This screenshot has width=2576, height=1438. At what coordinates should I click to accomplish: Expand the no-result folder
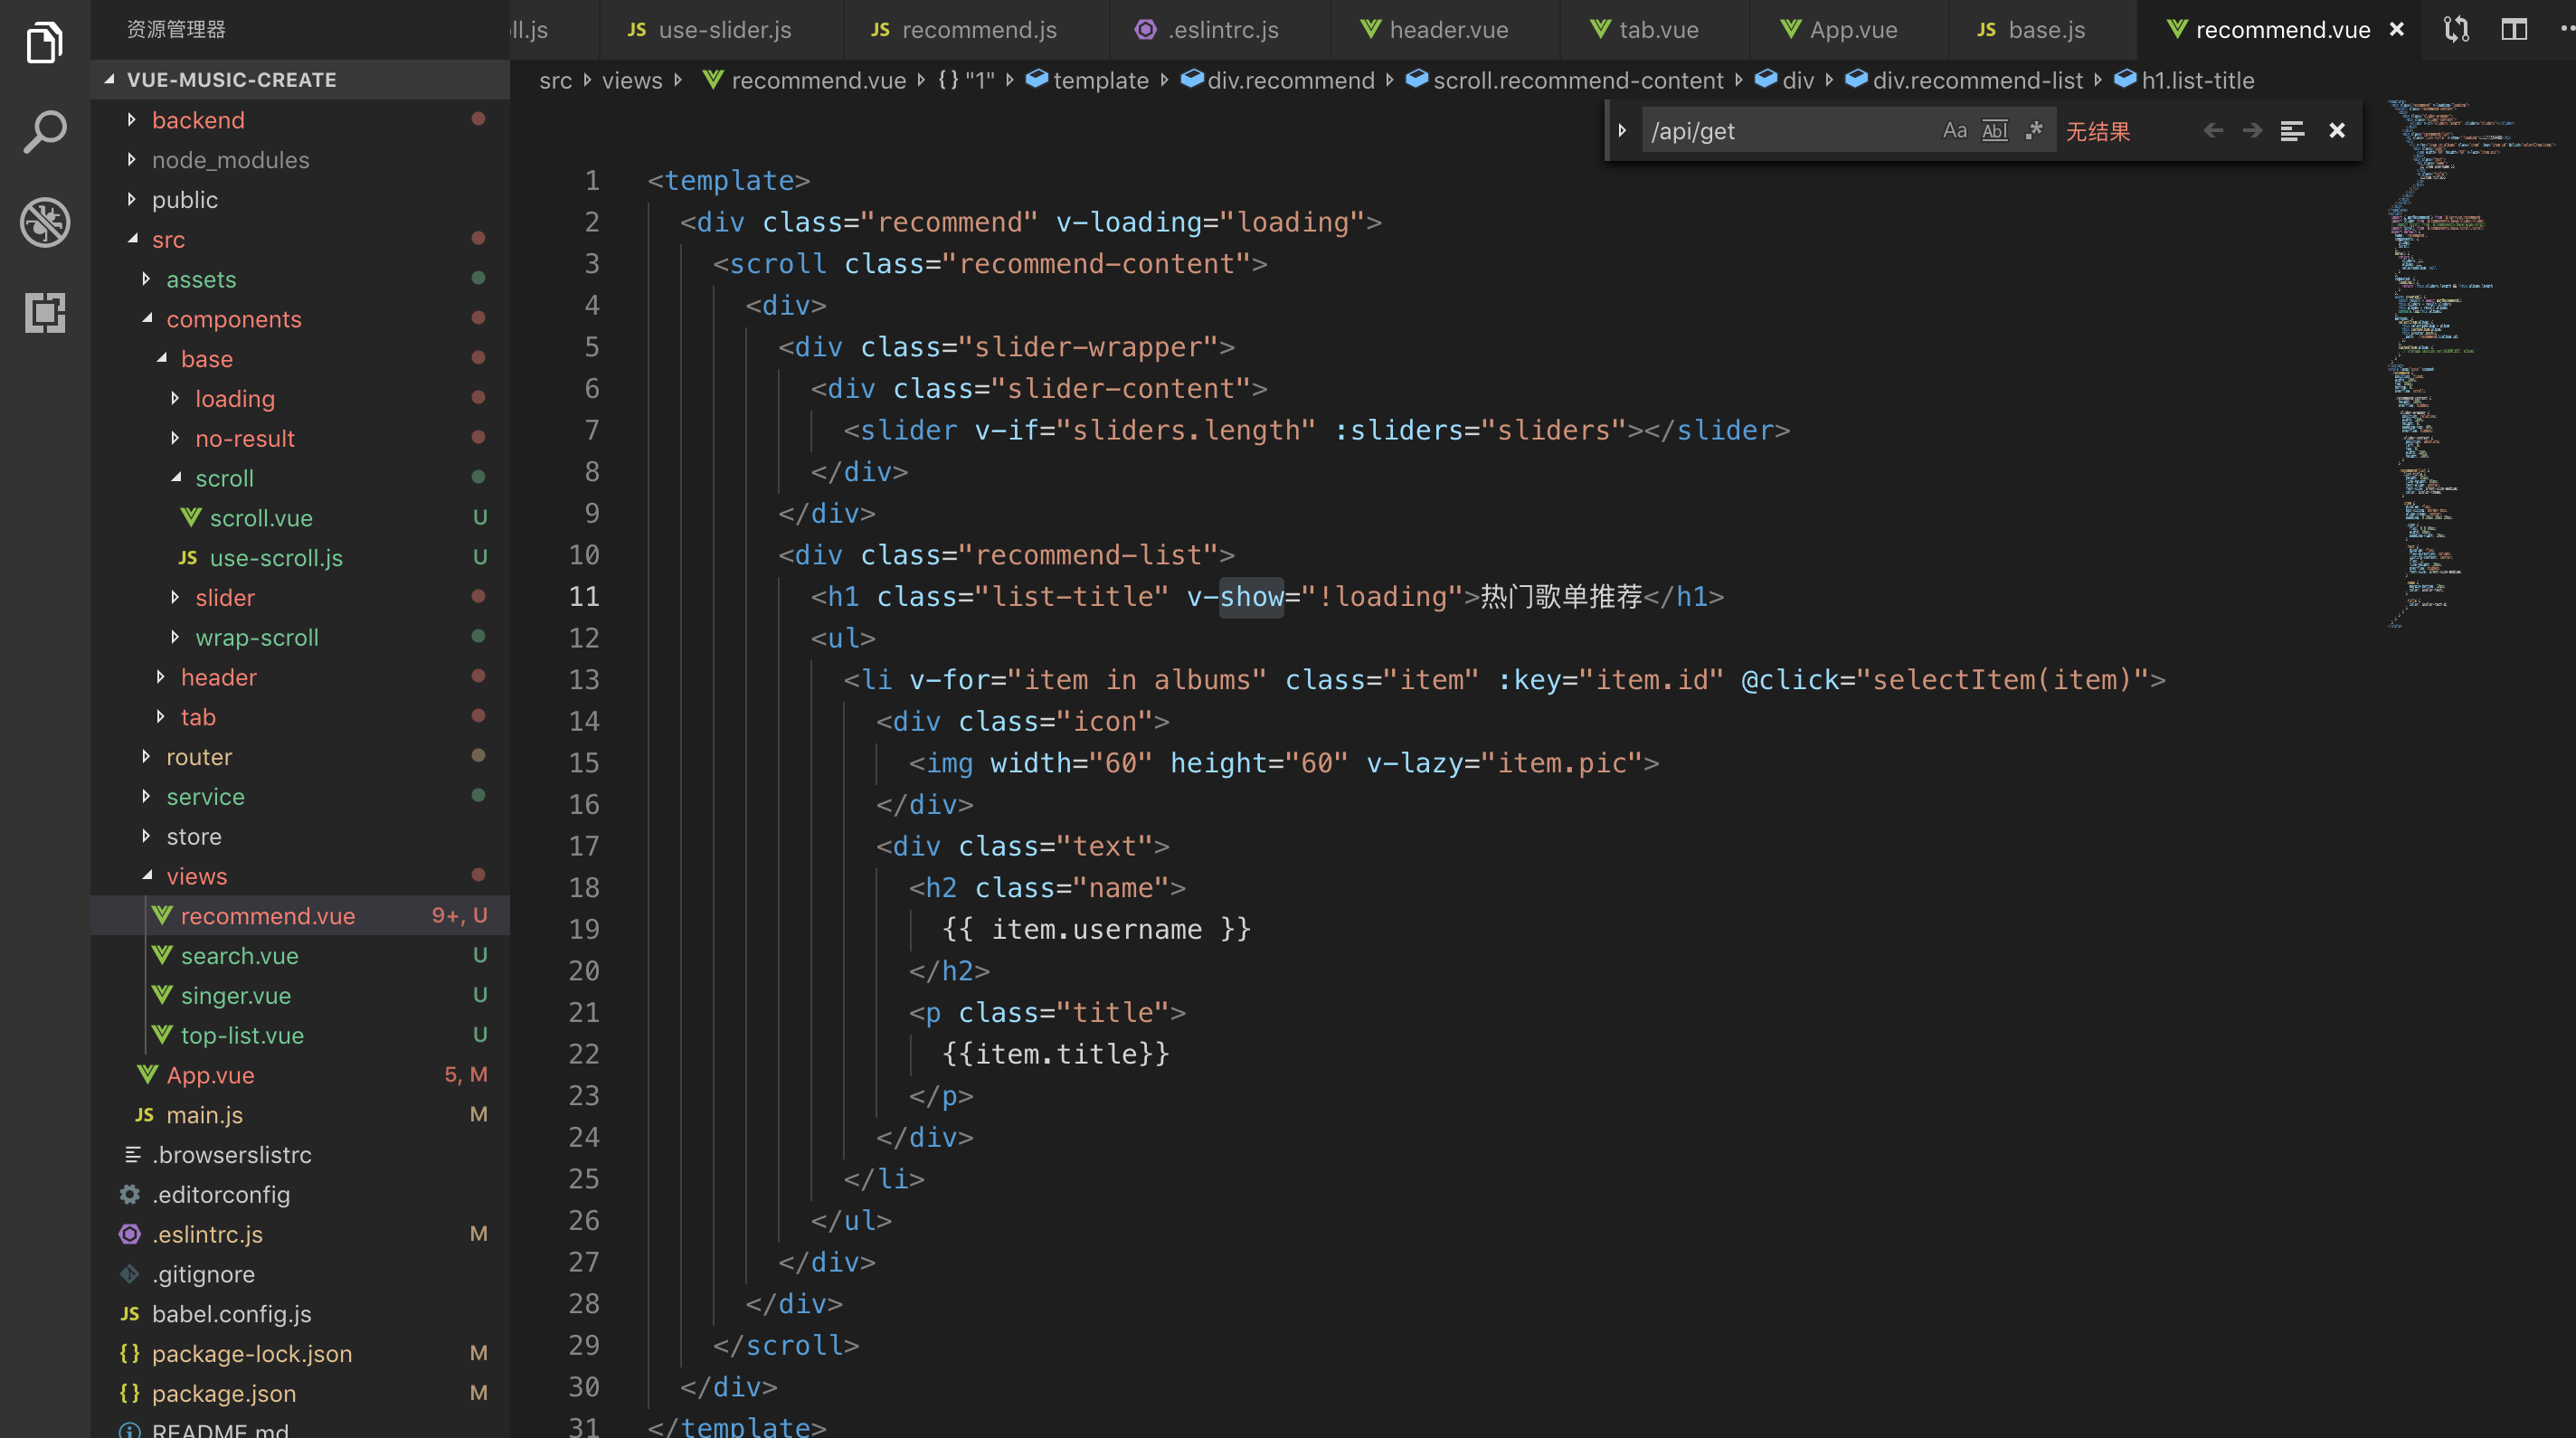coord(300,438)
